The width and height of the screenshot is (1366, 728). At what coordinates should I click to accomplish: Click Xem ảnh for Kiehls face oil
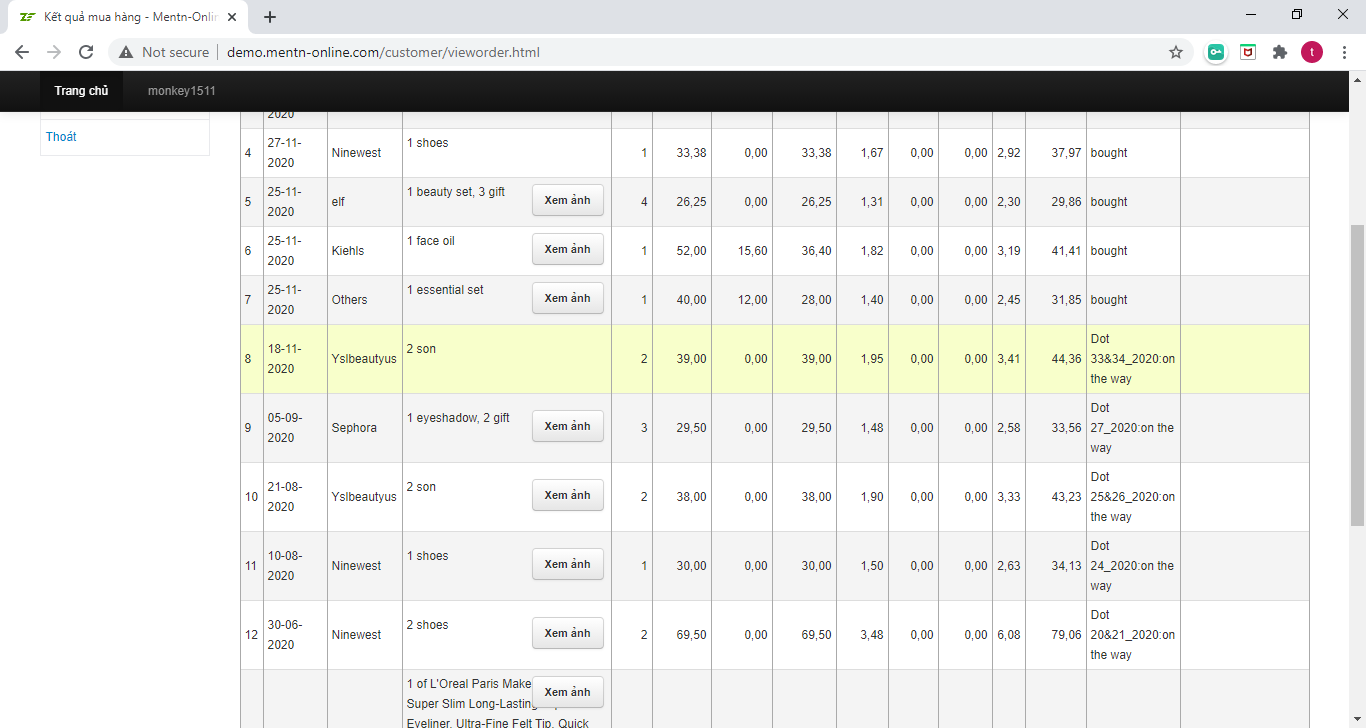[567, 250]
